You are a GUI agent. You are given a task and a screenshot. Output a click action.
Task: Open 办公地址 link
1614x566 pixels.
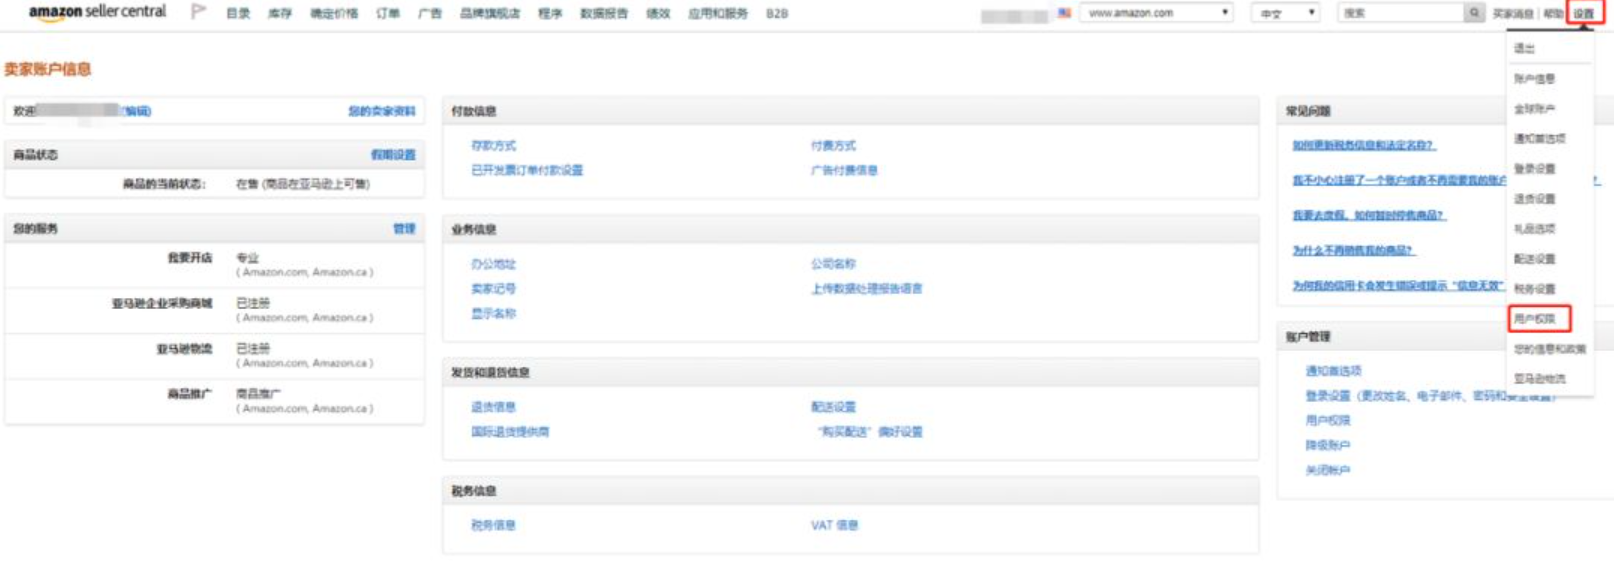pos(493,264)
